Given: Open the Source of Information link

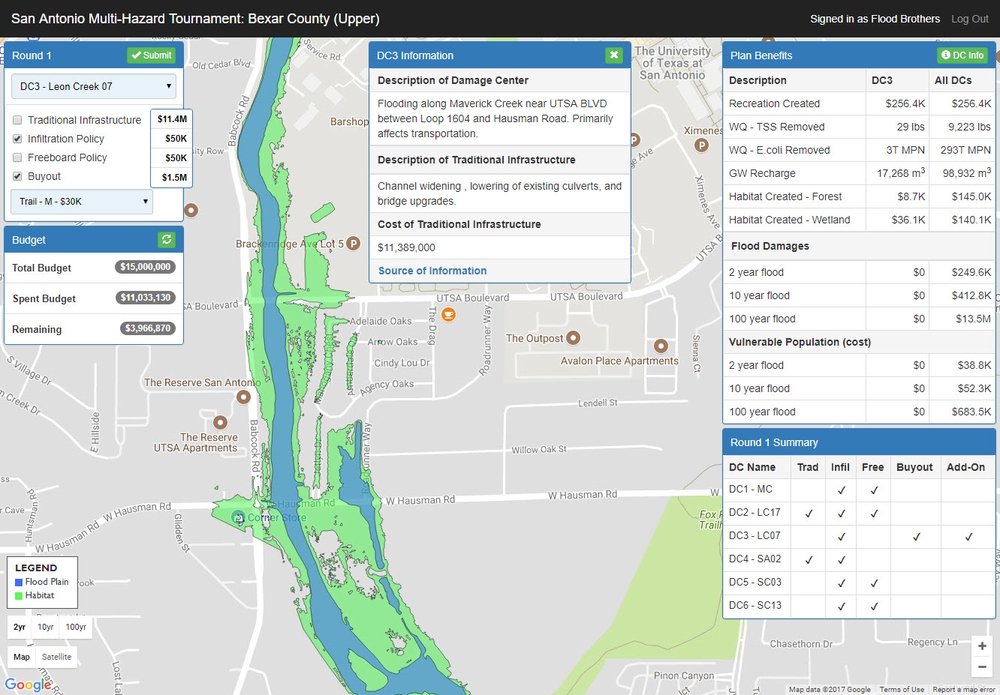Looking at the screenshot, I should [432, 271].
